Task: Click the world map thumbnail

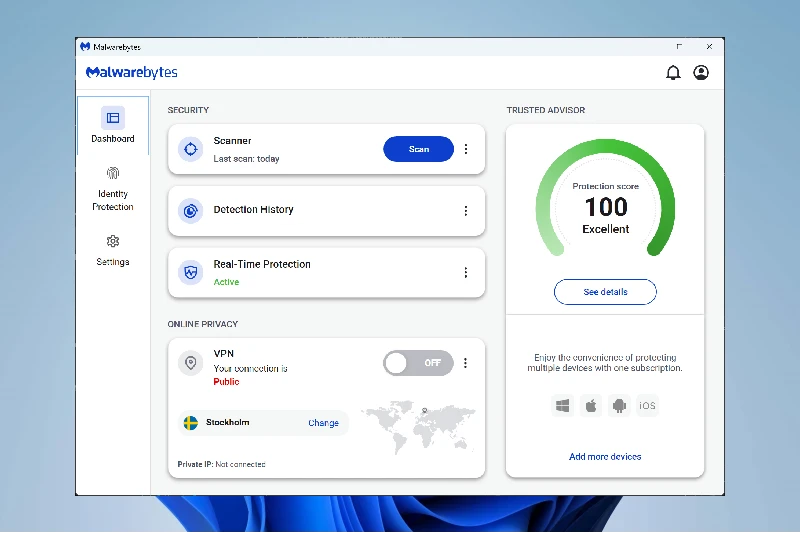Action: tap(418, 426)
